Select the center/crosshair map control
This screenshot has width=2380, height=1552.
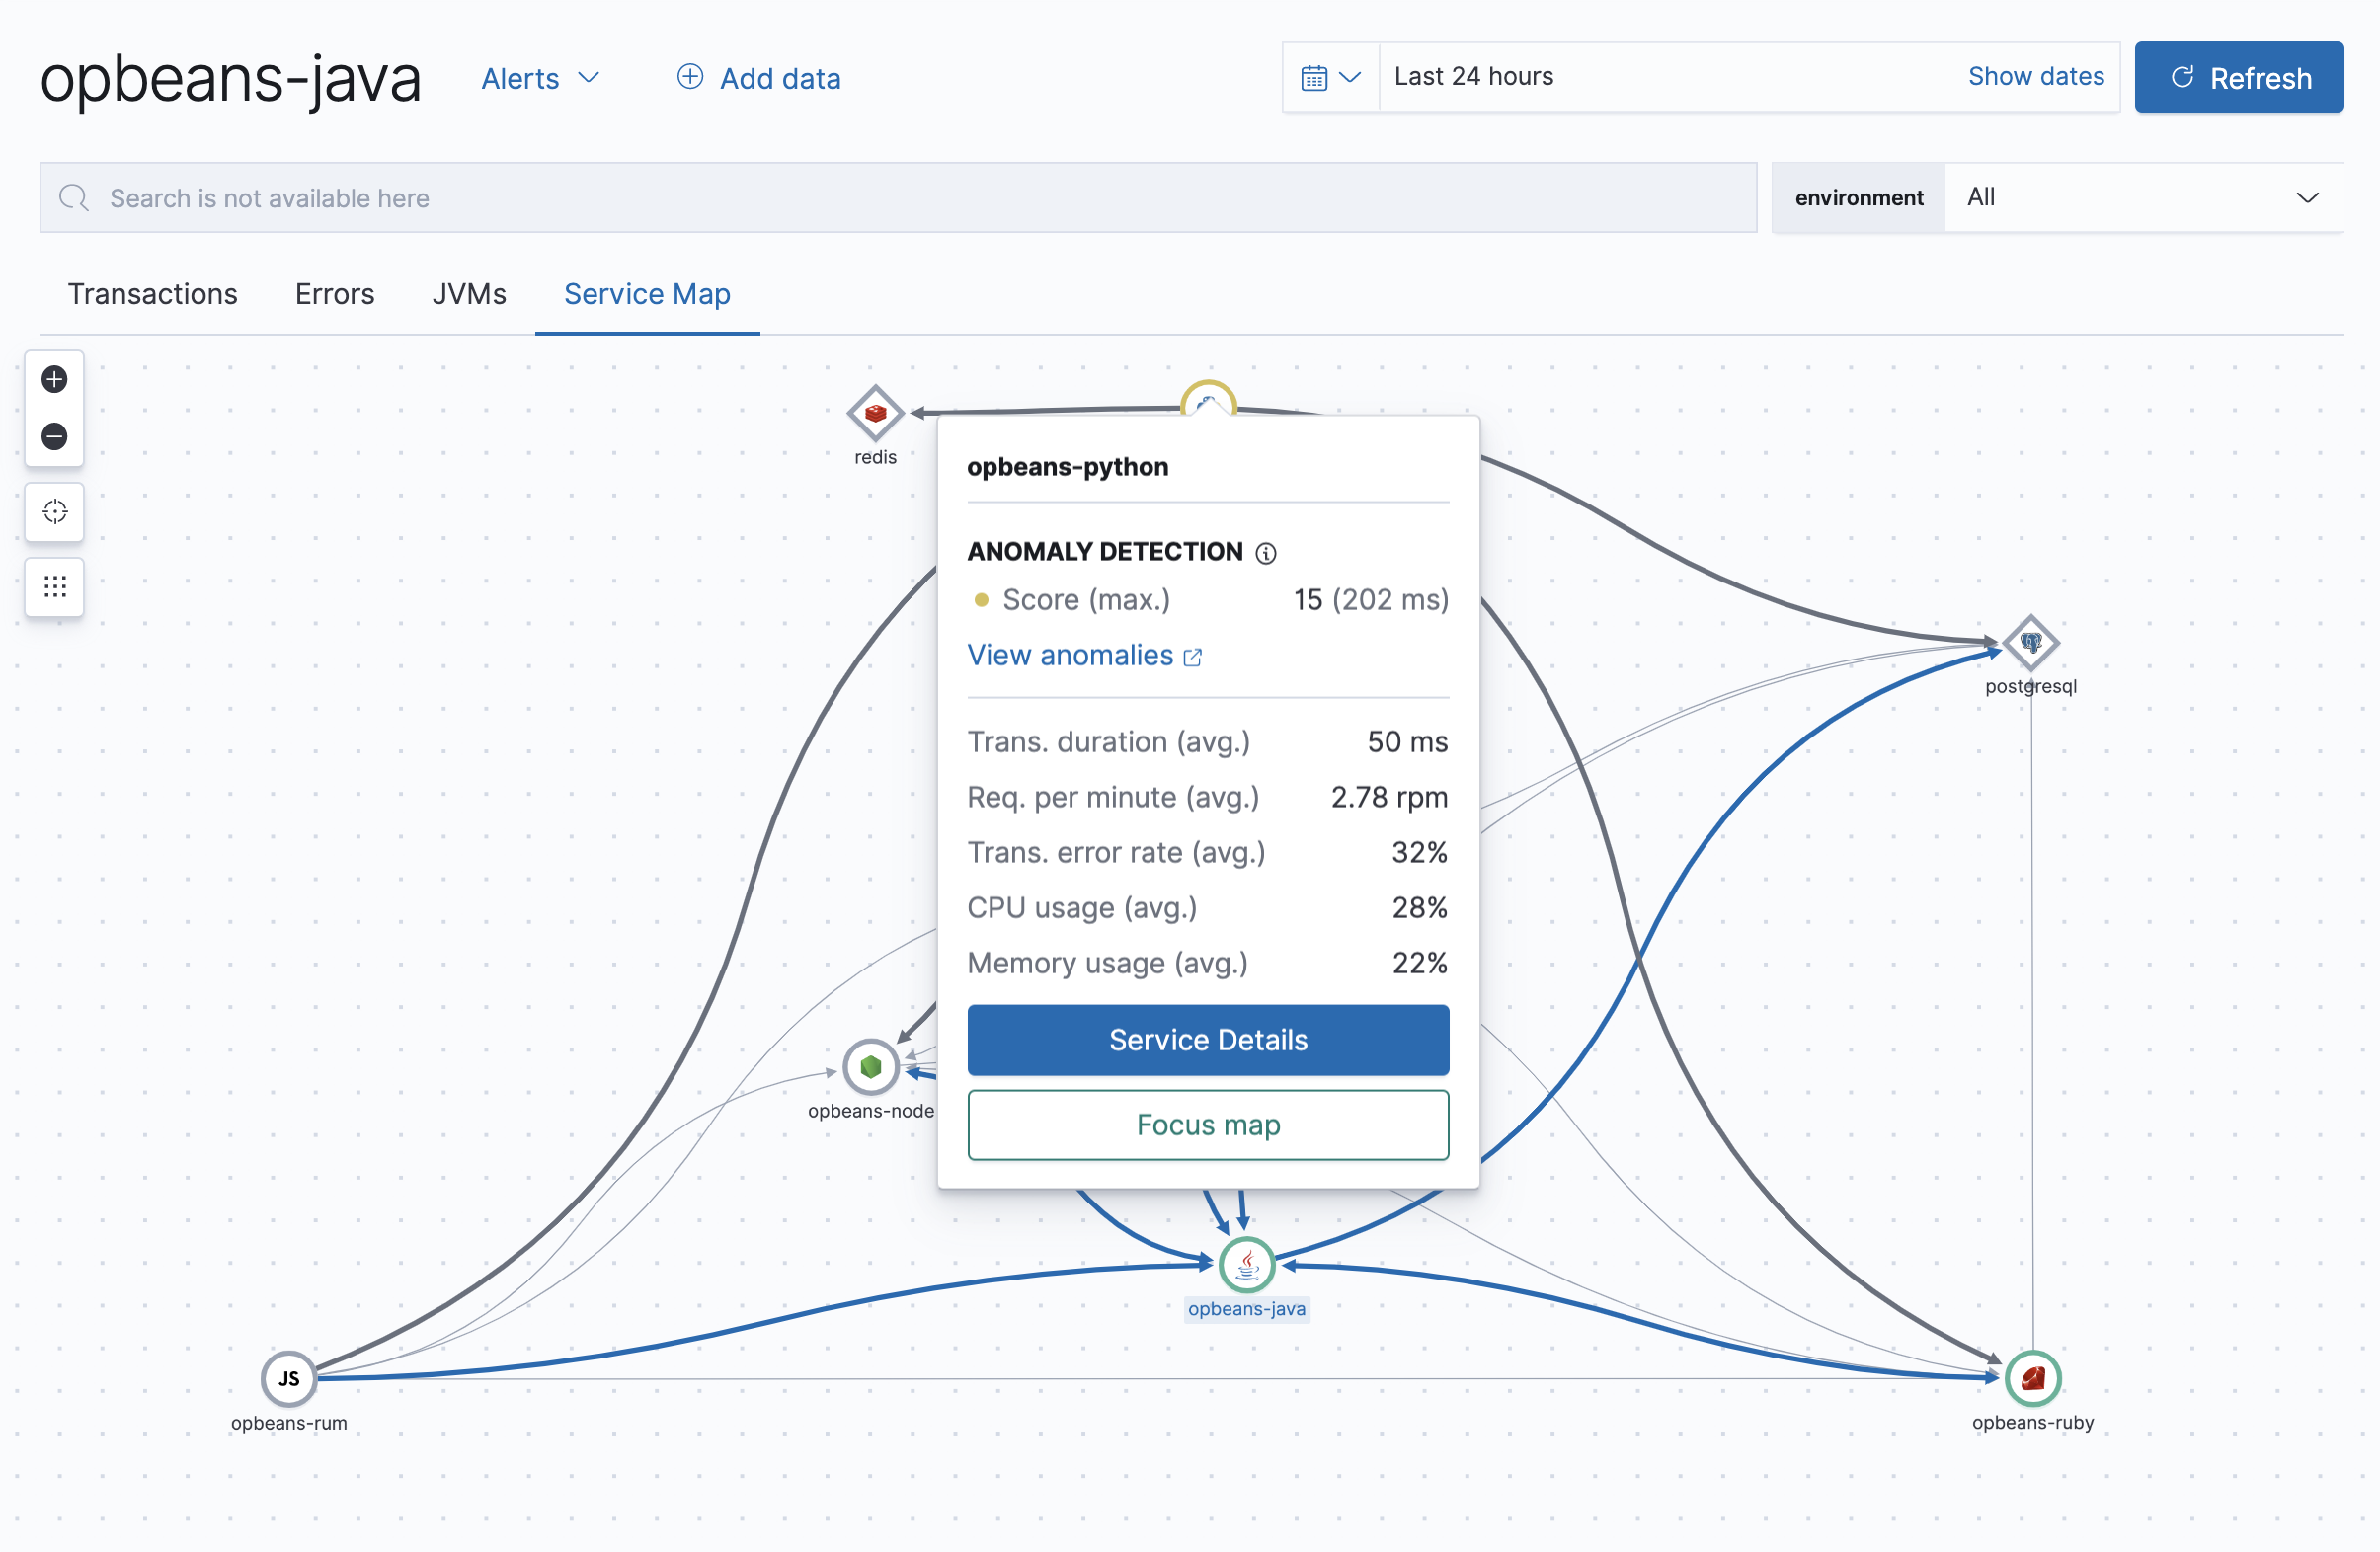(54, 511)
